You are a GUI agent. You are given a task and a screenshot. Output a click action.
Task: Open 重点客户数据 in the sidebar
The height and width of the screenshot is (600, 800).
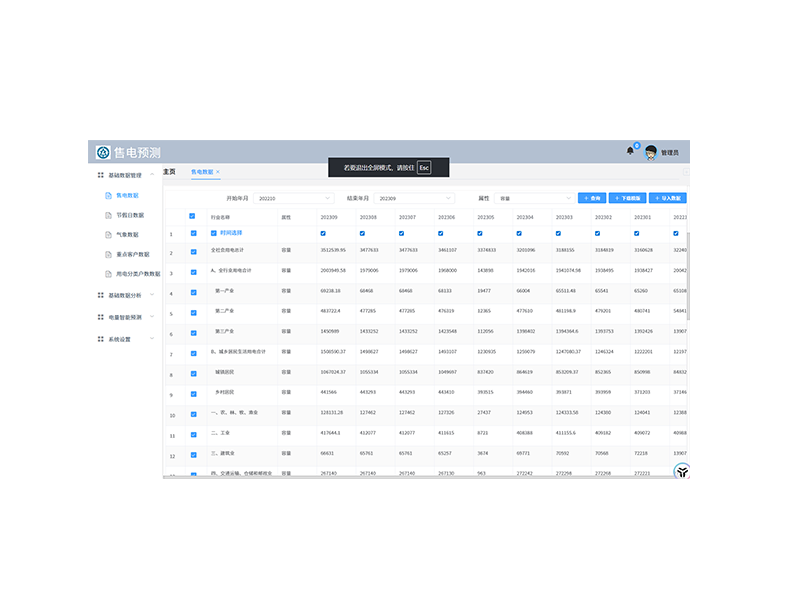click(x=132, y=254)
